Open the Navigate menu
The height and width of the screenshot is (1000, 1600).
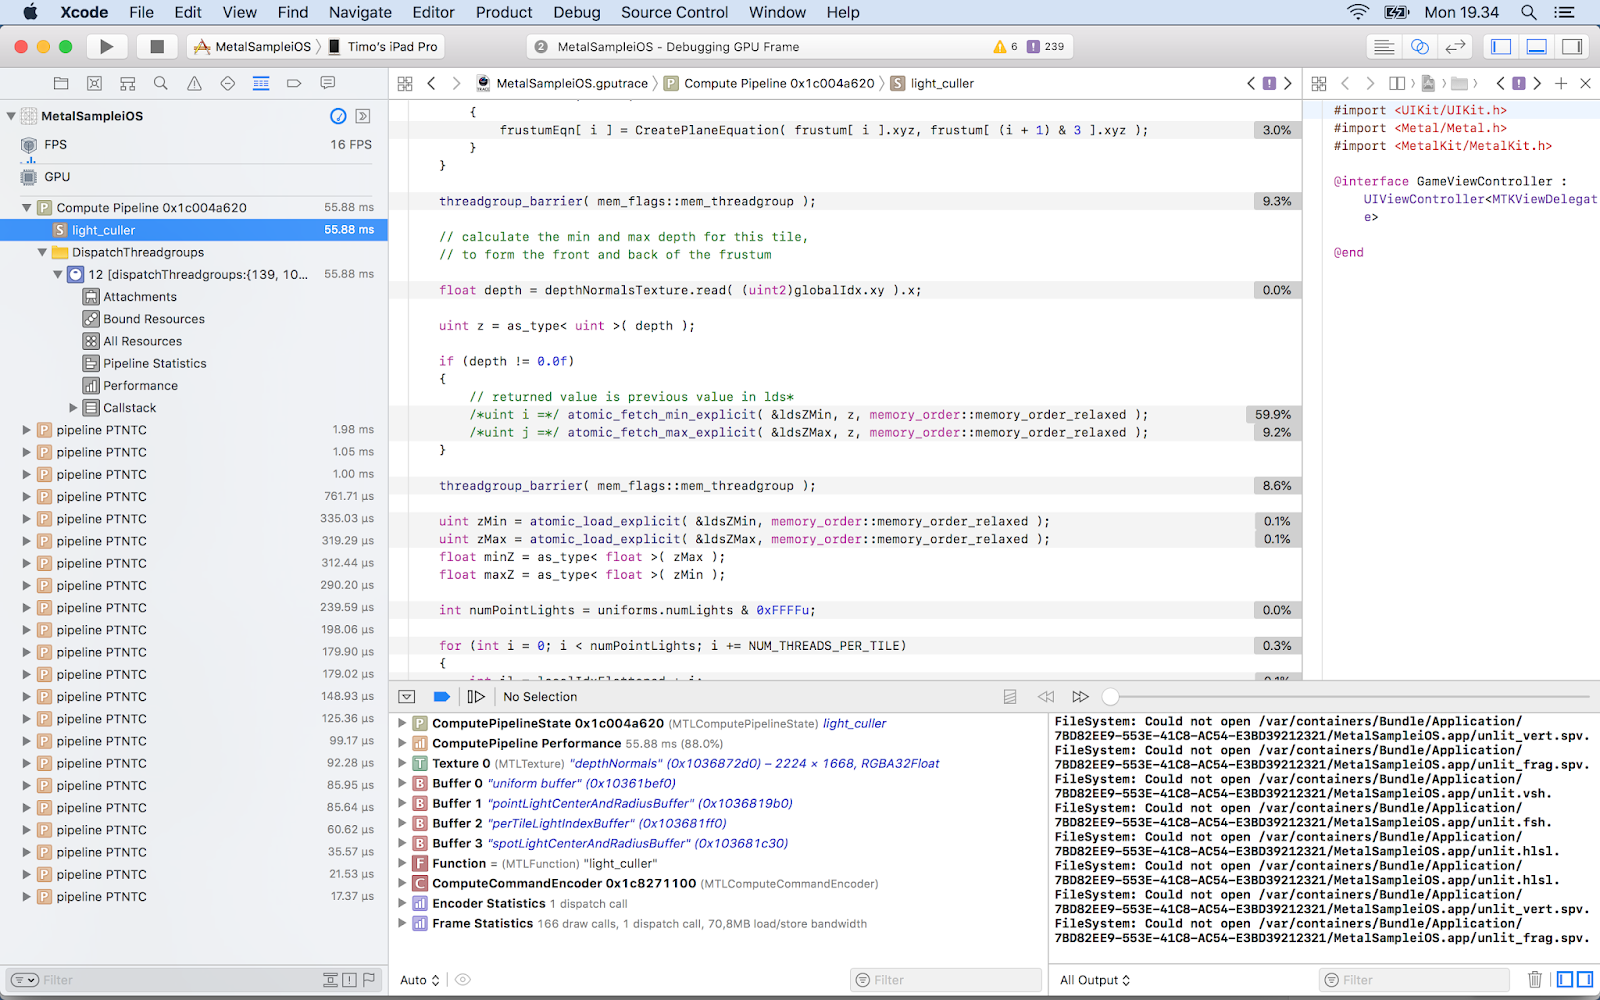pyautogui.click(x=360, y=12)
